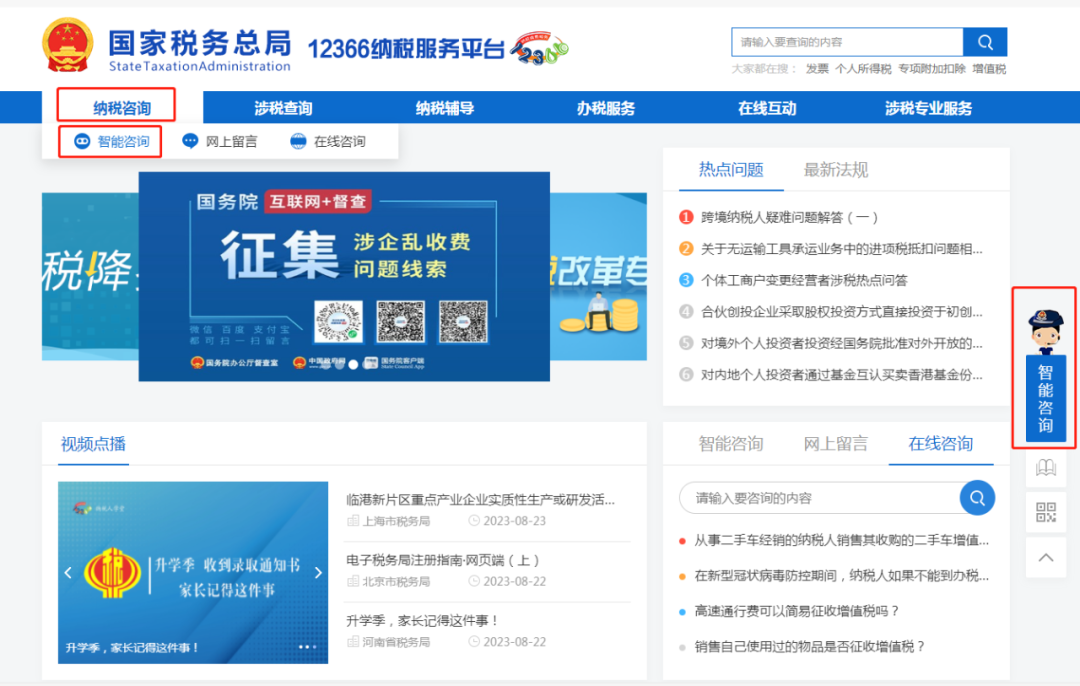The image size is (1080, 686).
Task: Click the back-to-top arrow icon
Action: 1046,557
